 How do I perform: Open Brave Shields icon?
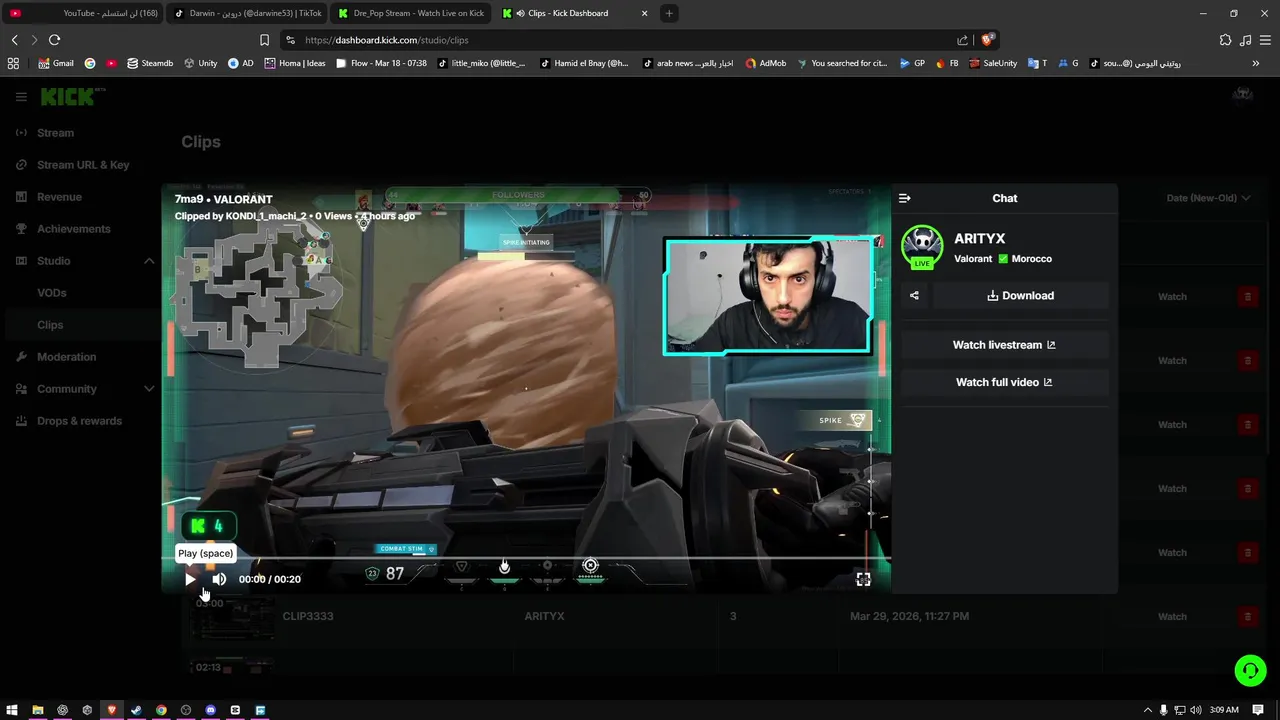986,40
